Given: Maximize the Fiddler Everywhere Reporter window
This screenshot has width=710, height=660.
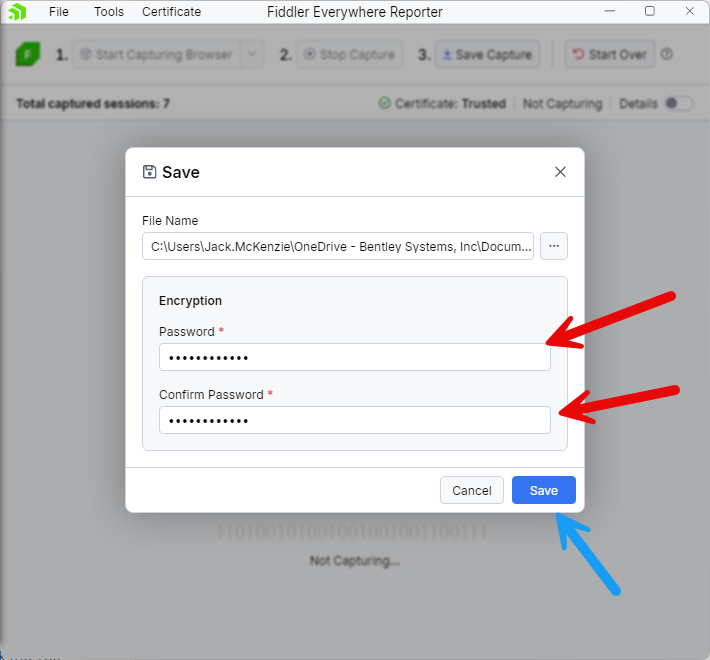Looking at the screenshot, I should (650, 11).
